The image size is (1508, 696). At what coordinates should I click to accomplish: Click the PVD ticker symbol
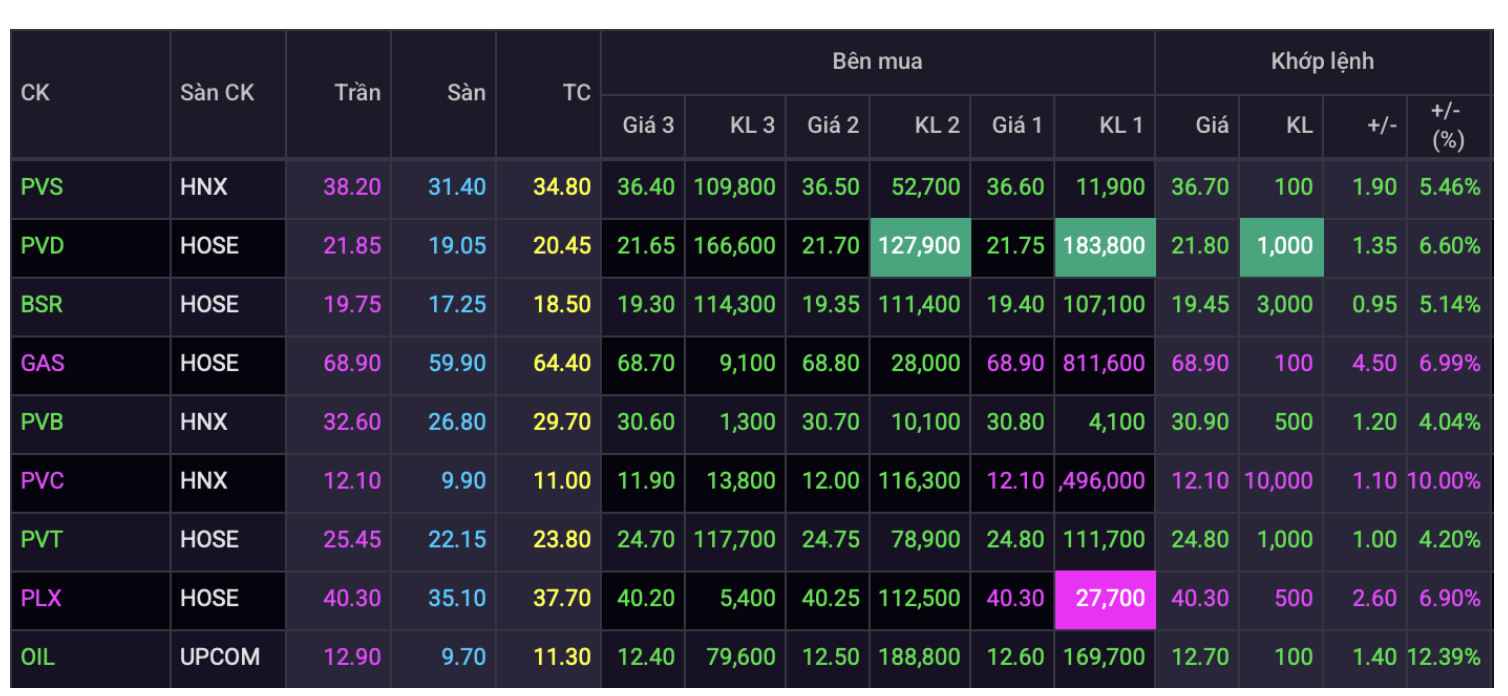[43, 246]
